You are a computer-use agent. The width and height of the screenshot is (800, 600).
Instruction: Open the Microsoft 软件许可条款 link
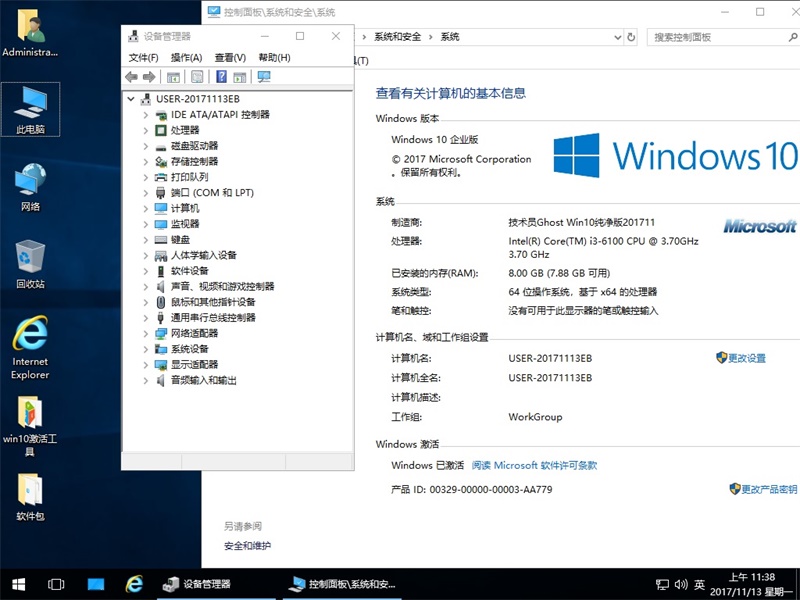pyautogui.click(x=534, y=465)
